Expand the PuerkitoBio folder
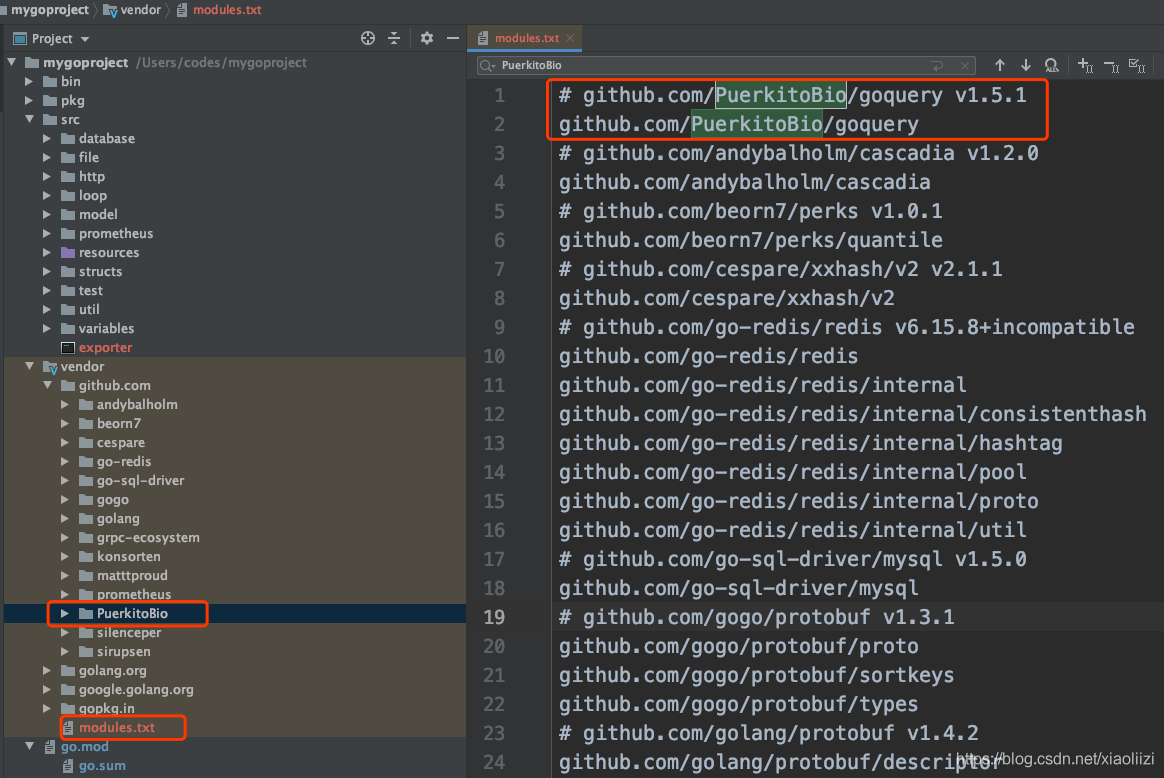Viewport: 1164px width, 778px height. click(x=65, y=613)
